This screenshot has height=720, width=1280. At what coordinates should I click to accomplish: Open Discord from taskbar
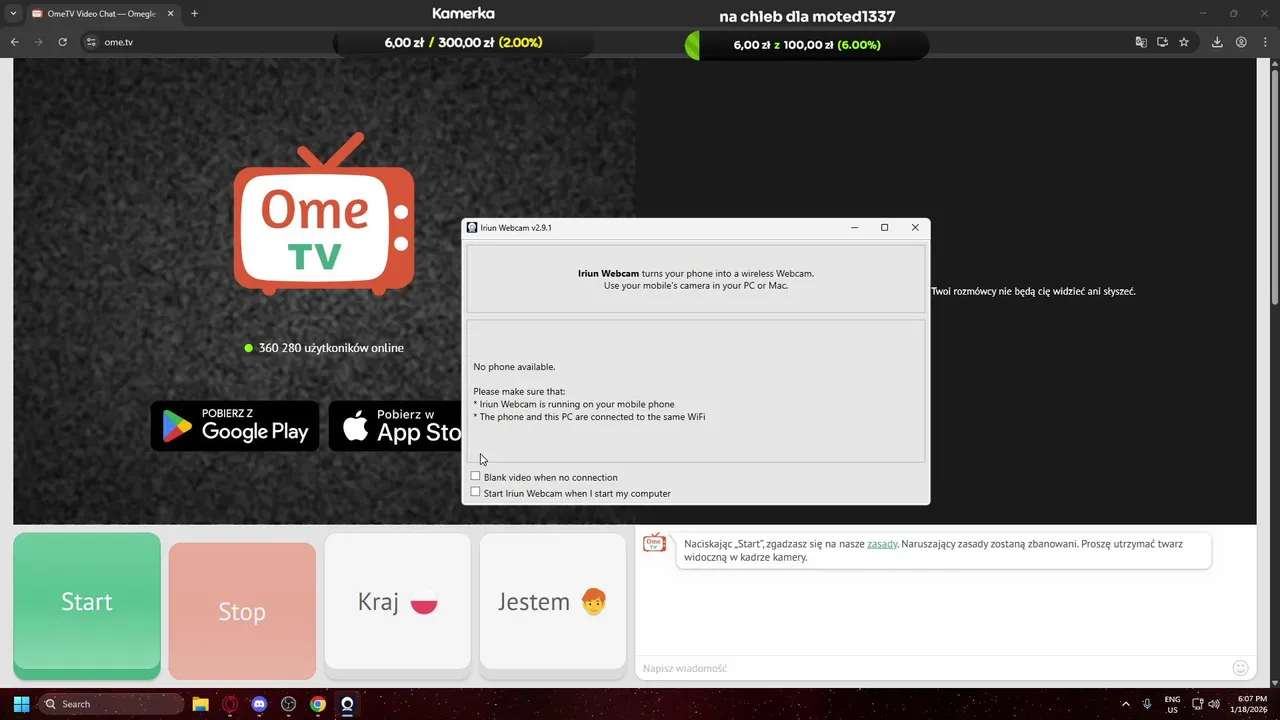pos(259,704)
